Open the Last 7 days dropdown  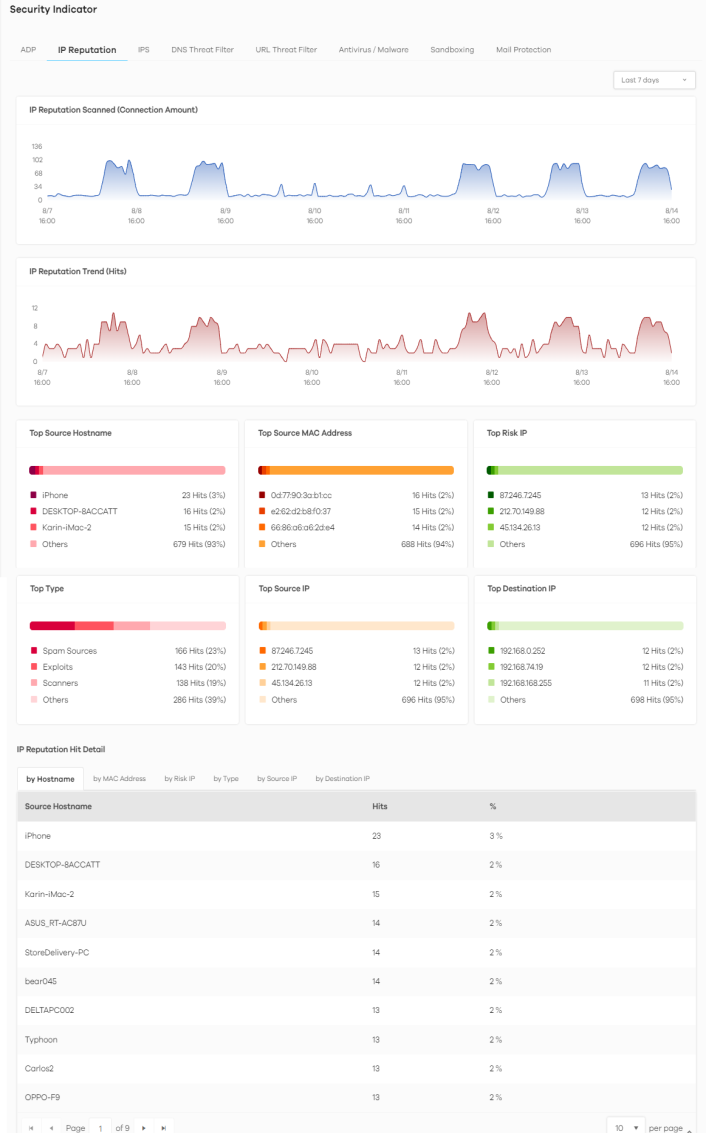[x=654, y=80]
